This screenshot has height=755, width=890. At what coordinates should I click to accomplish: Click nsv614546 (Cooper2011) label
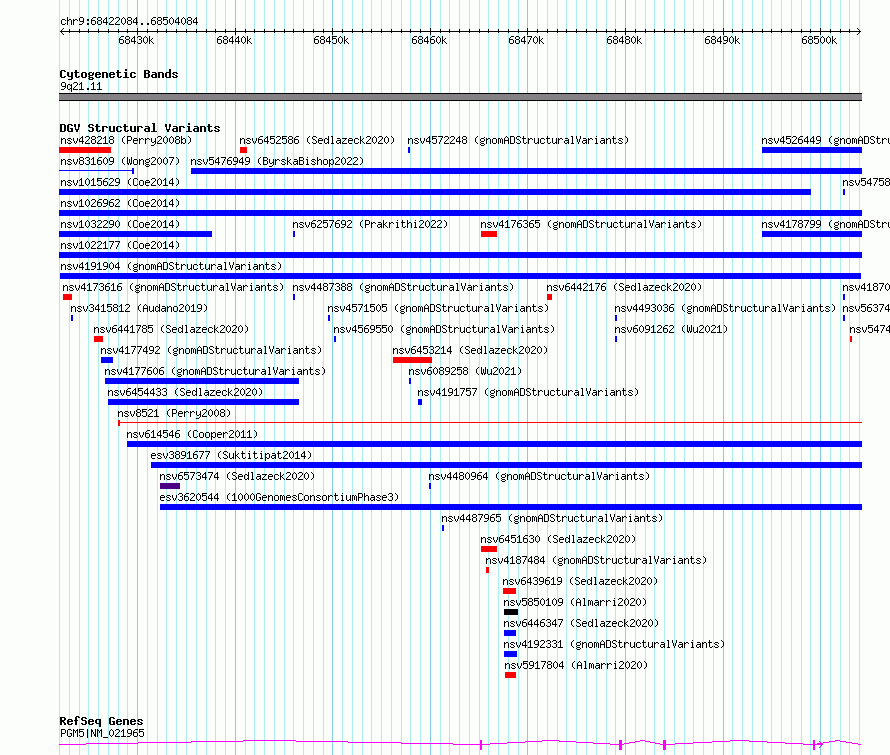point(192,434)
